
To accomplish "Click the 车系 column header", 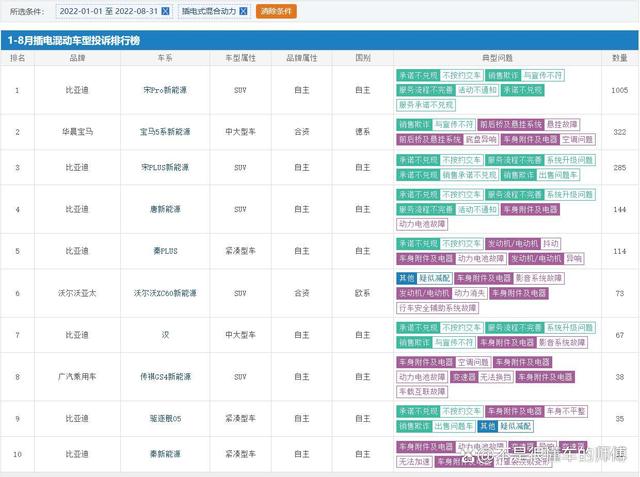I will [x=165, y=58].
